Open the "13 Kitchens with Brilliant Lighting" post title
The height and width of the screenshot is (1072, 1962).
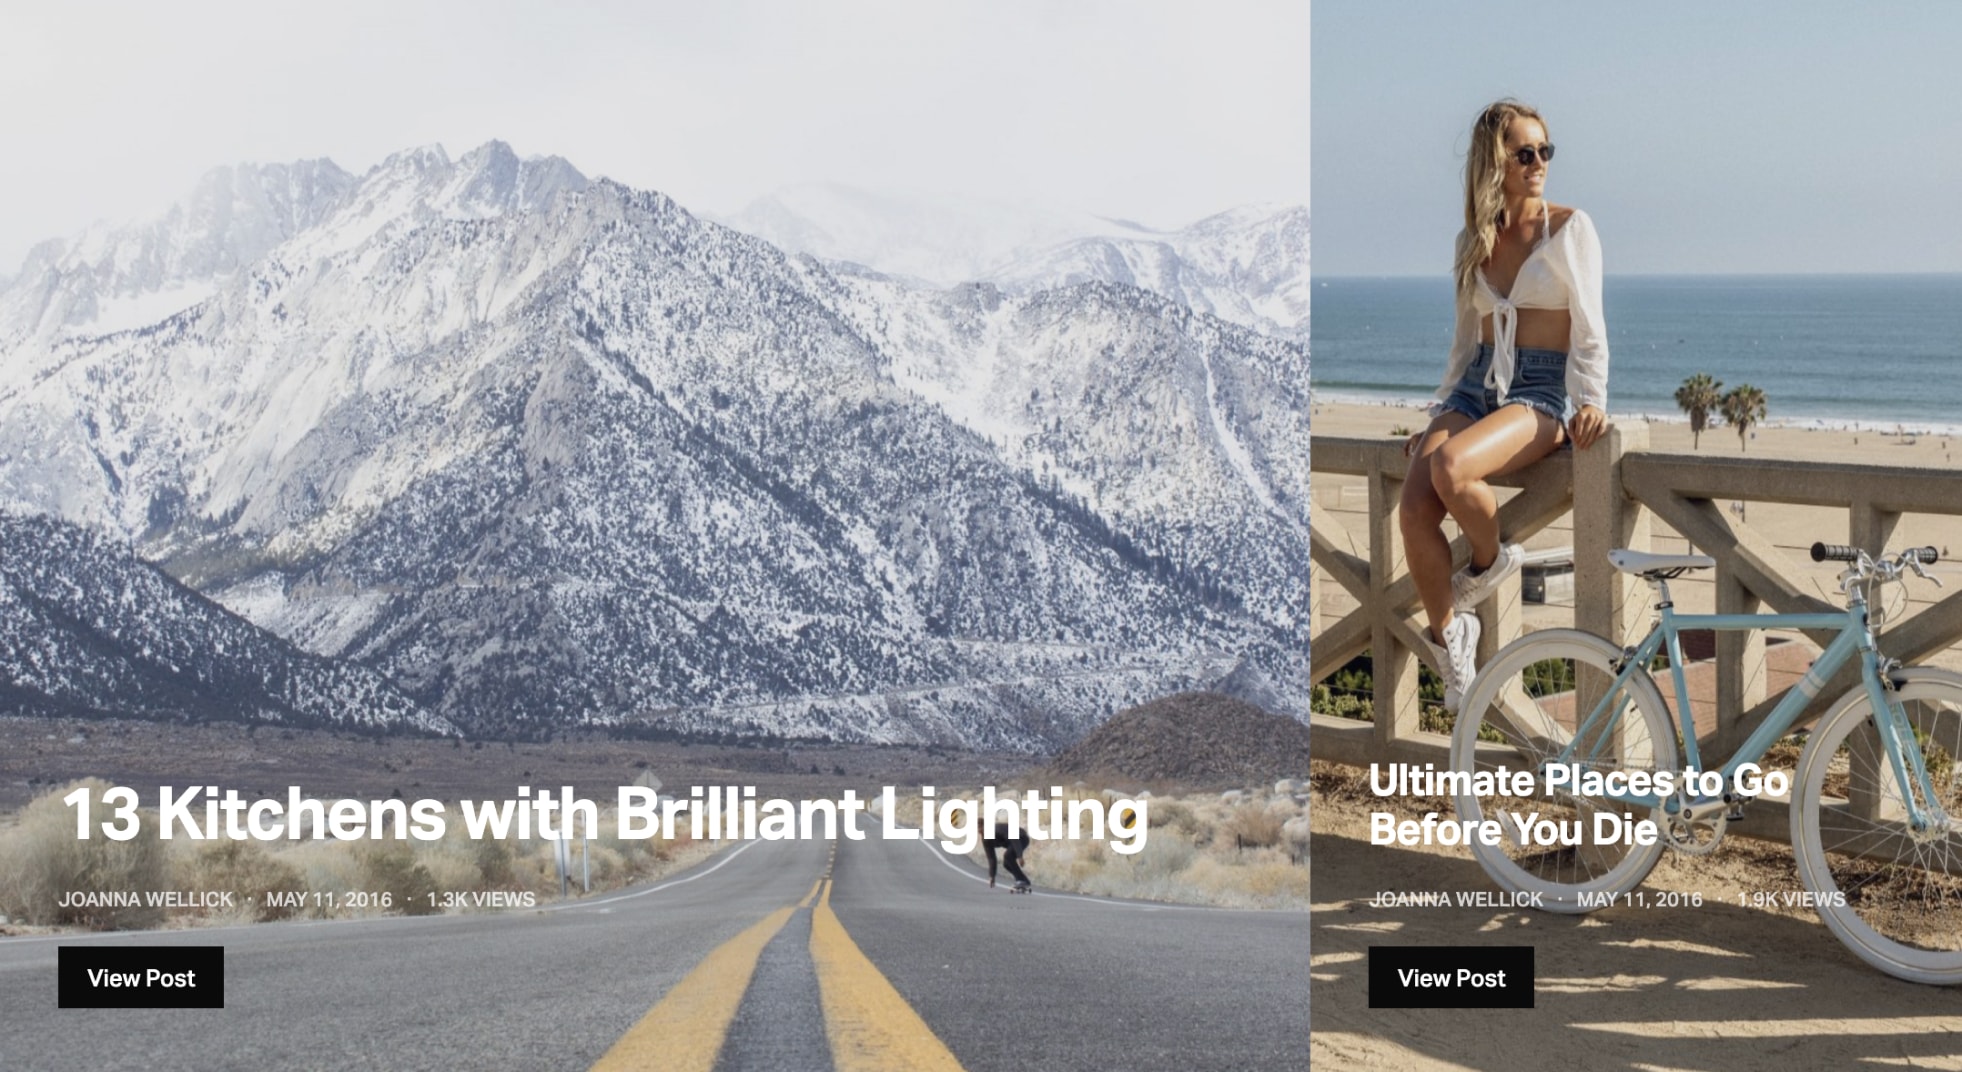click(605, 814)
